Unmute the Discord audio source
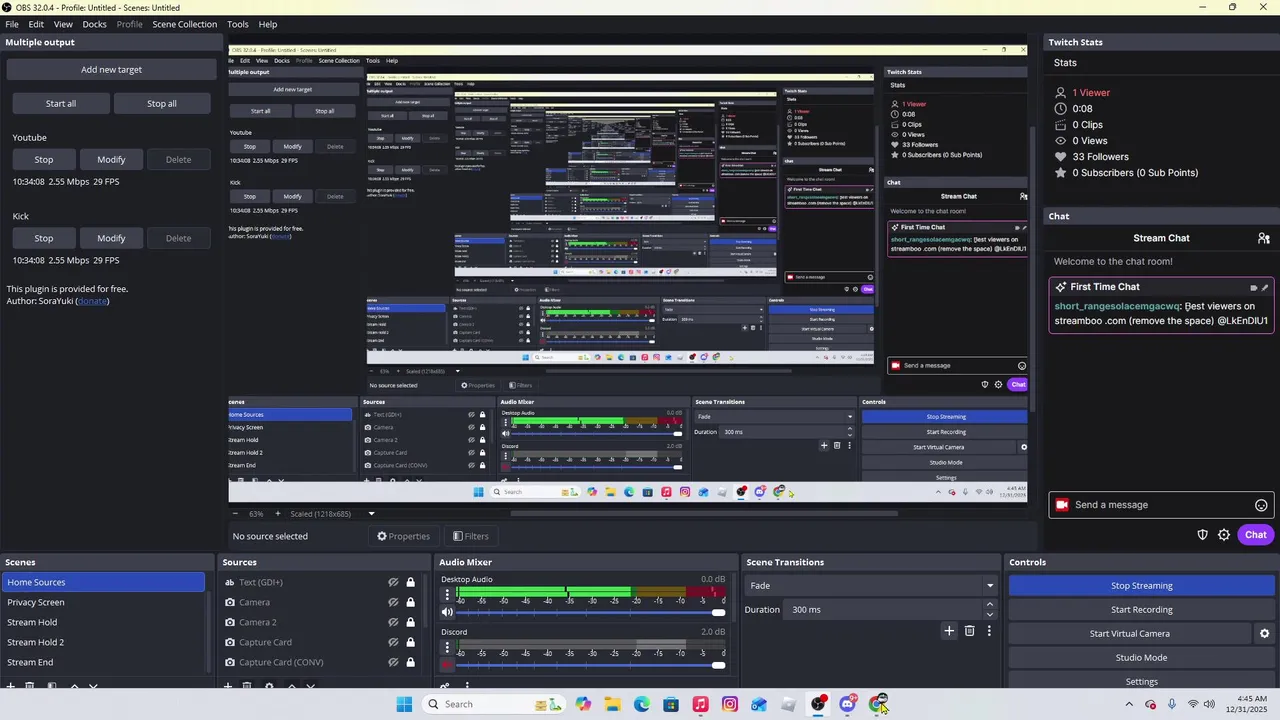1280x720 pixels. click(x=448, y=665)
